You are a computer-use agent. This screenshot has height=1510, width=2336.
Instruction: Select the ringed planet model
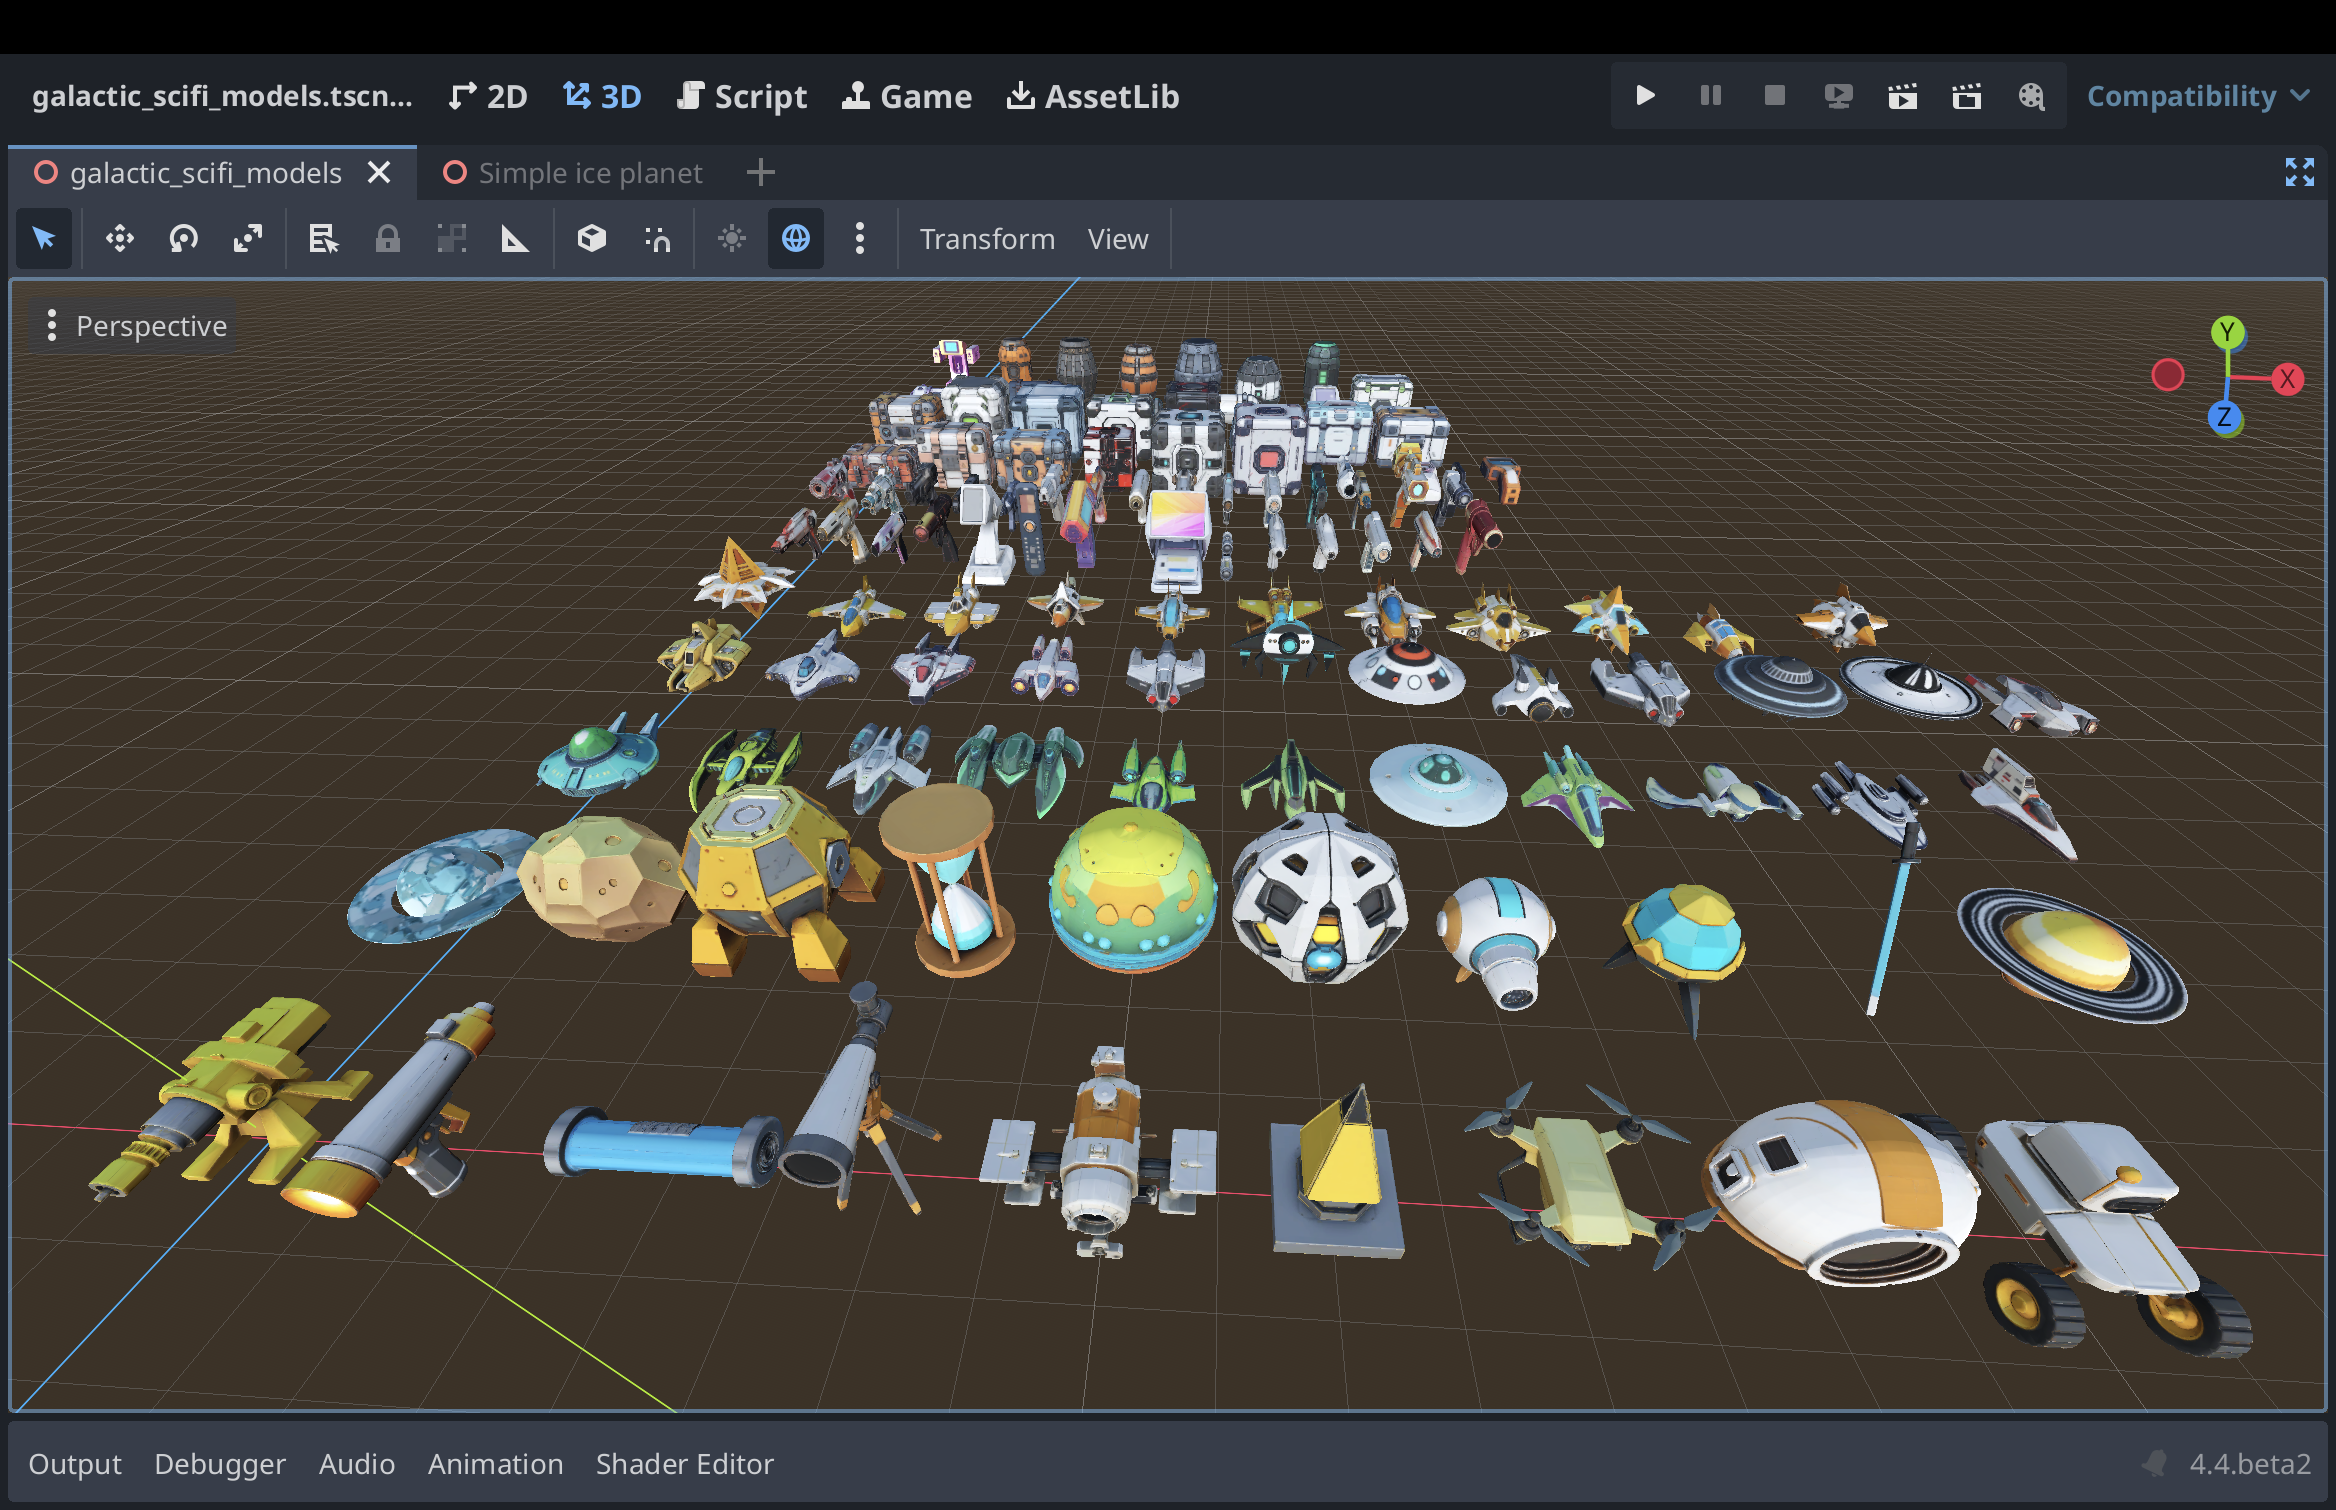[2072, 955]
